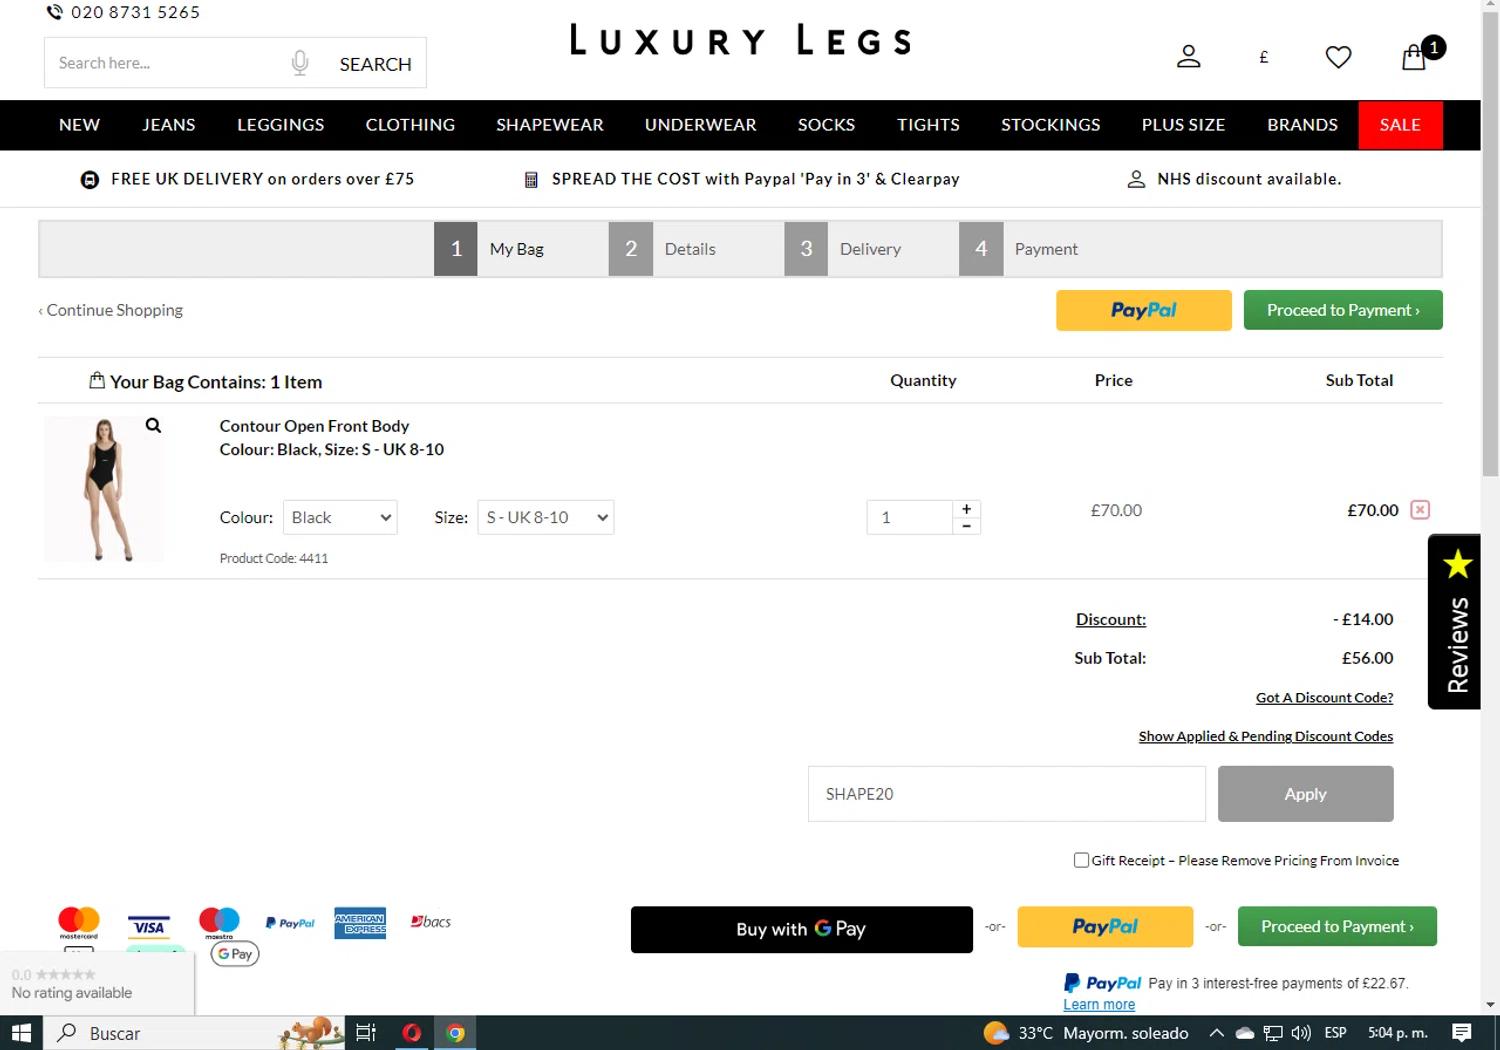This screenshot has height=1050, width=1500.
Task: Open the red SALE menu item
Action: [1400, 125]
